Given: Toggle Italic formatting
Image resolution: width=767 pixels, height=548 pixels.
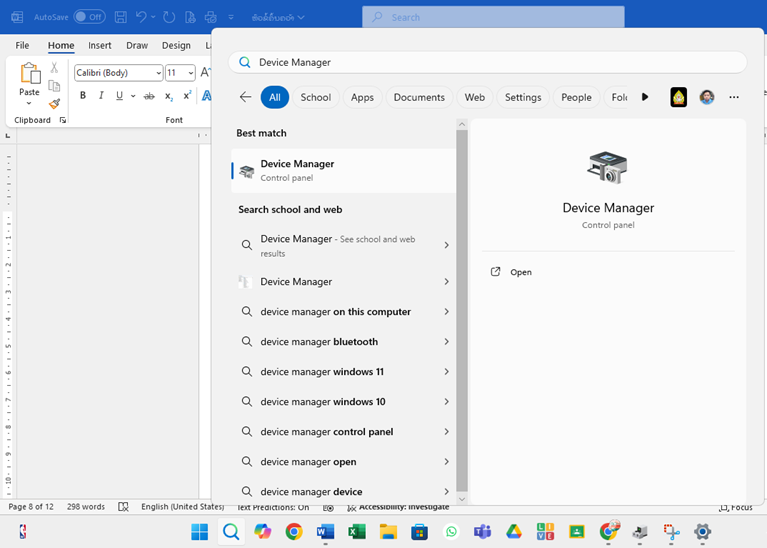Looking at the screenshot, I should point(101,96).
